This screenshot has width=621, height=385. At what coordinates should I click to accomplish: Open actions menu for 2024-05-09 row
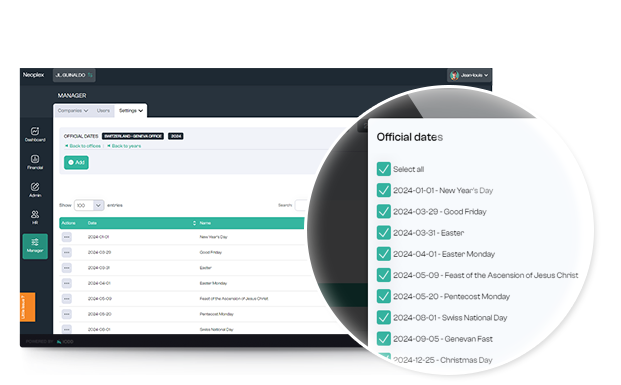tap(67, 299)
